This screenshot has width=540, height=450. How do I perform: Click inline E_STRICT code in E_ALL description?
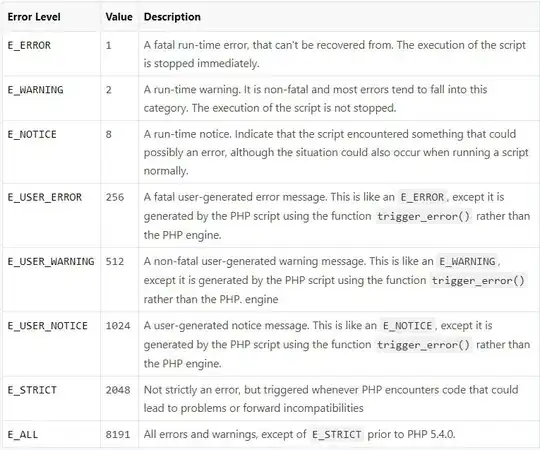(337, 435)
